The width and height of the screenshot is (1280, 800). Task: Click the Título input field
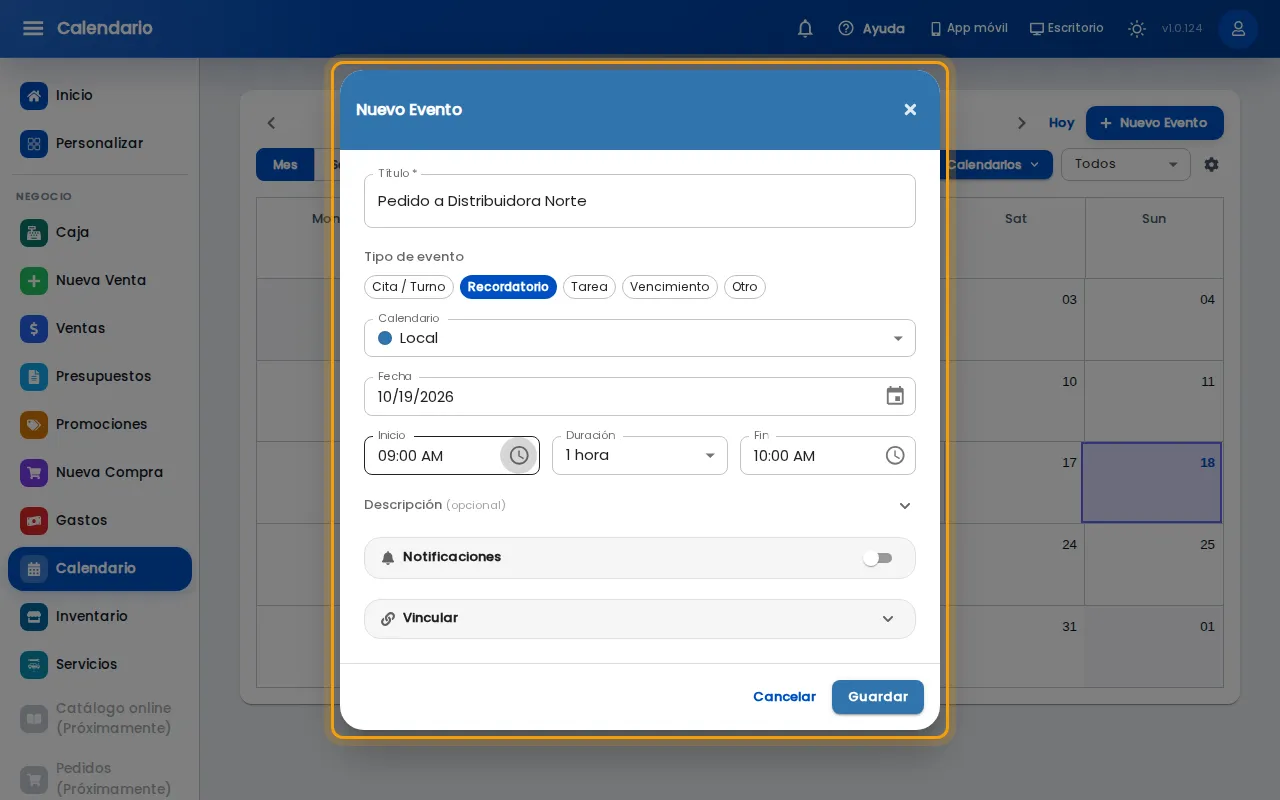point(640,201)
